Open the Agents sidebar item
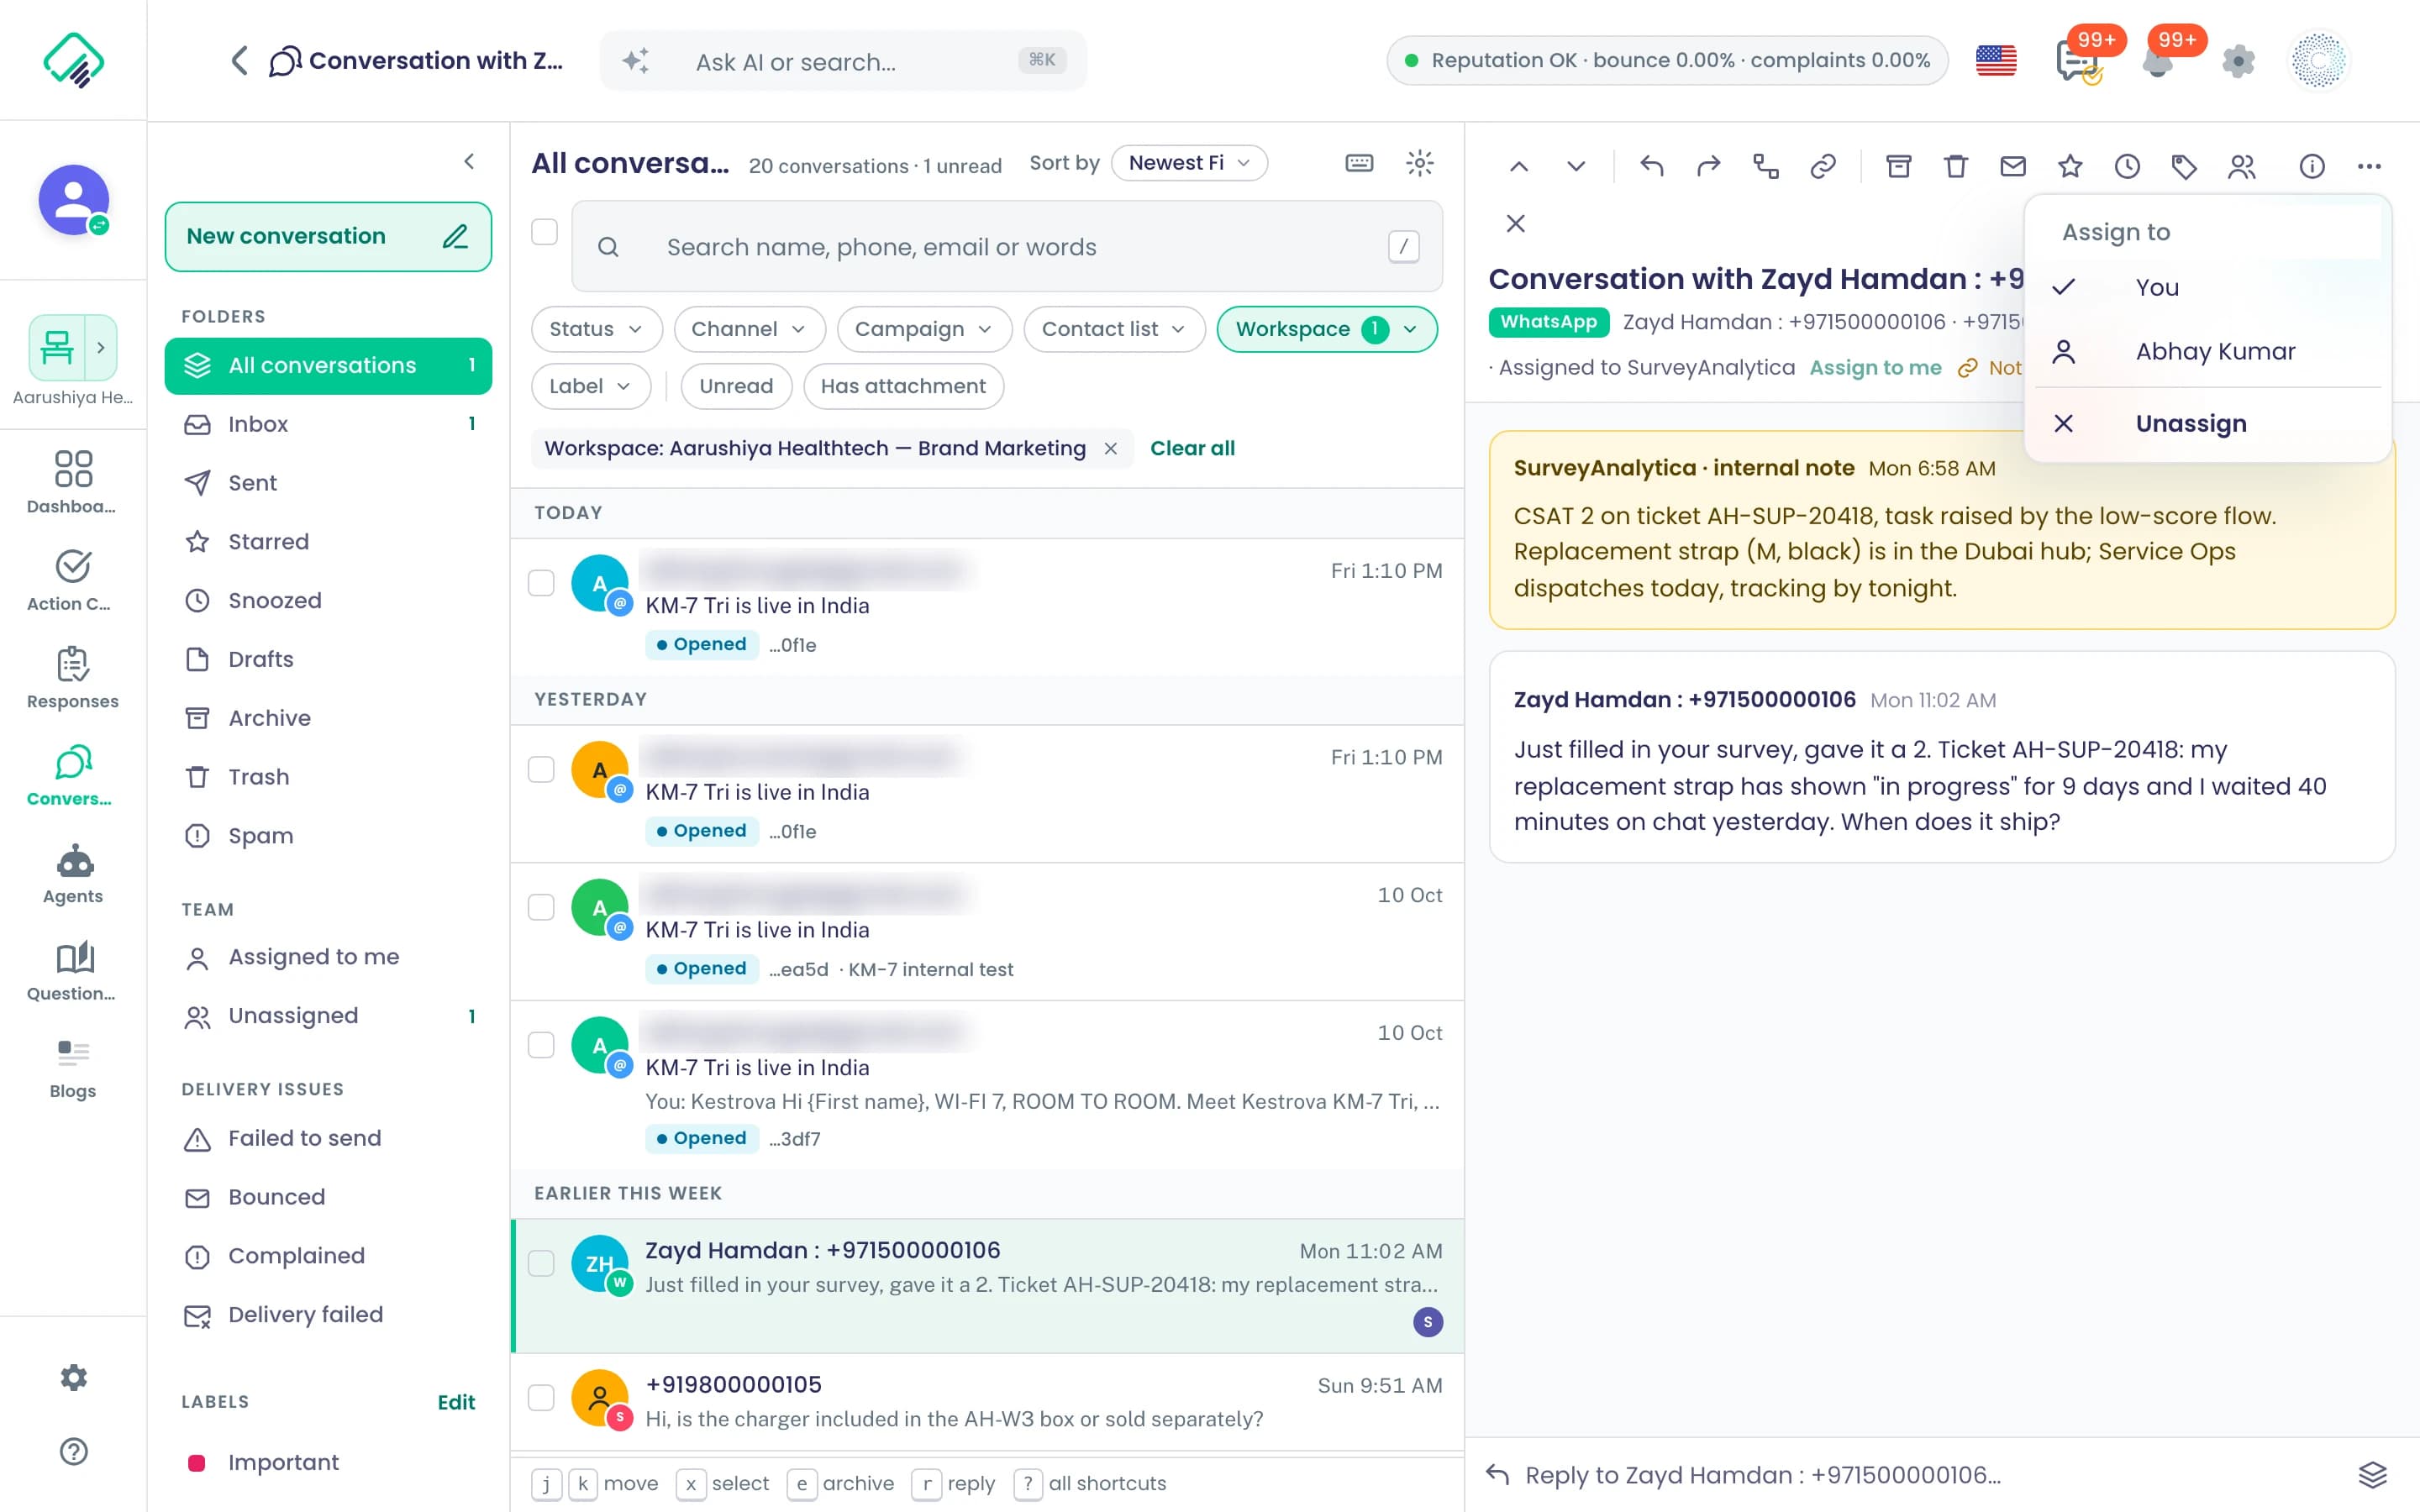The width and height of the screenshot is (2420, 1512). pos(73,874)
